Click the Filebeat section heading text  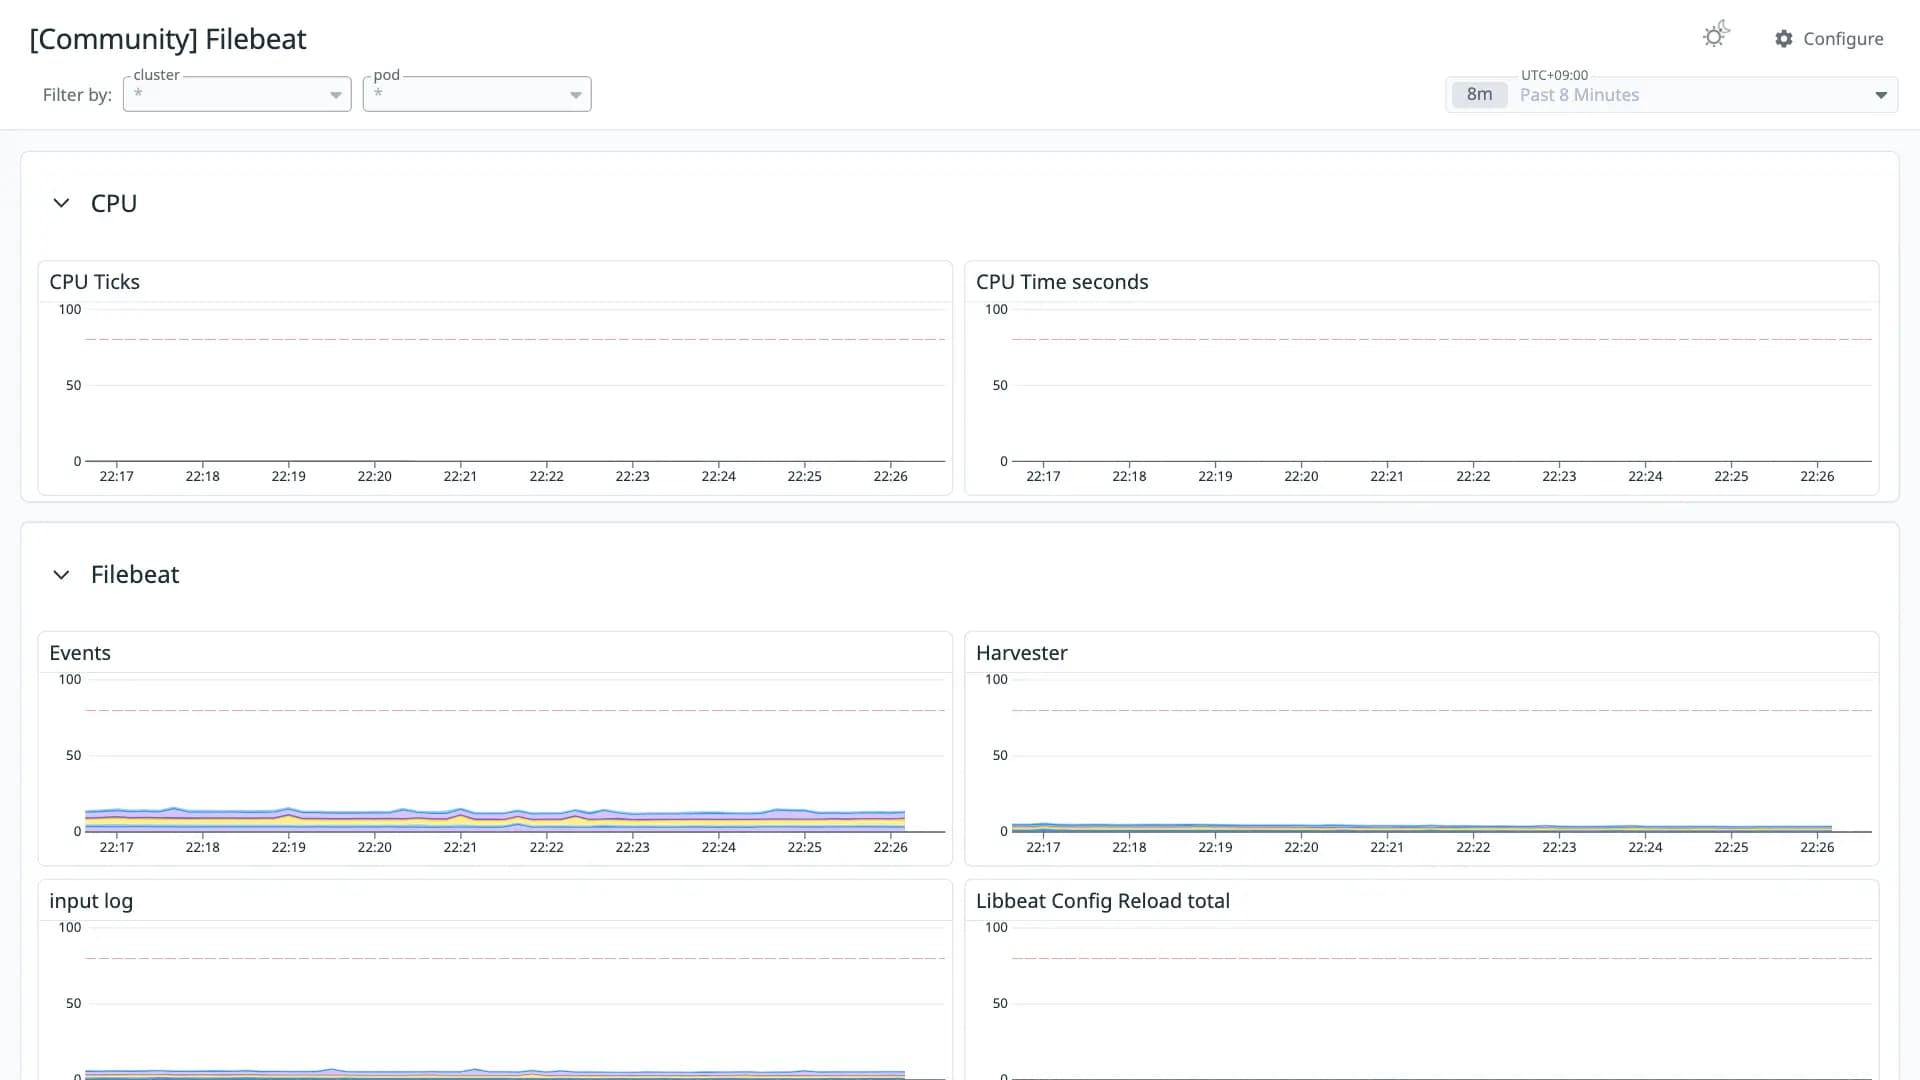click(135, 575)
